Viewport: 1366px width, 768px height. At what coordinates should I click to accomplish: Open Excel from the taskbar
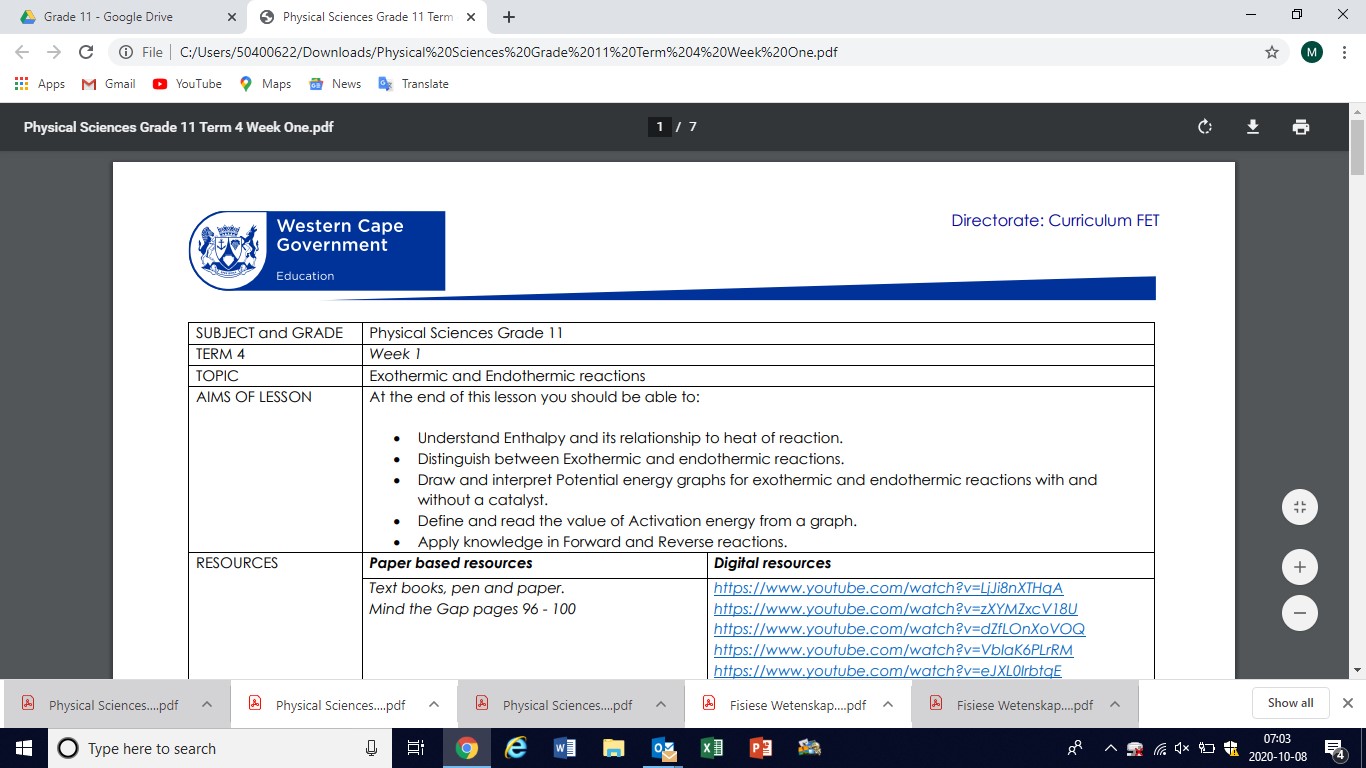point(712,748)
